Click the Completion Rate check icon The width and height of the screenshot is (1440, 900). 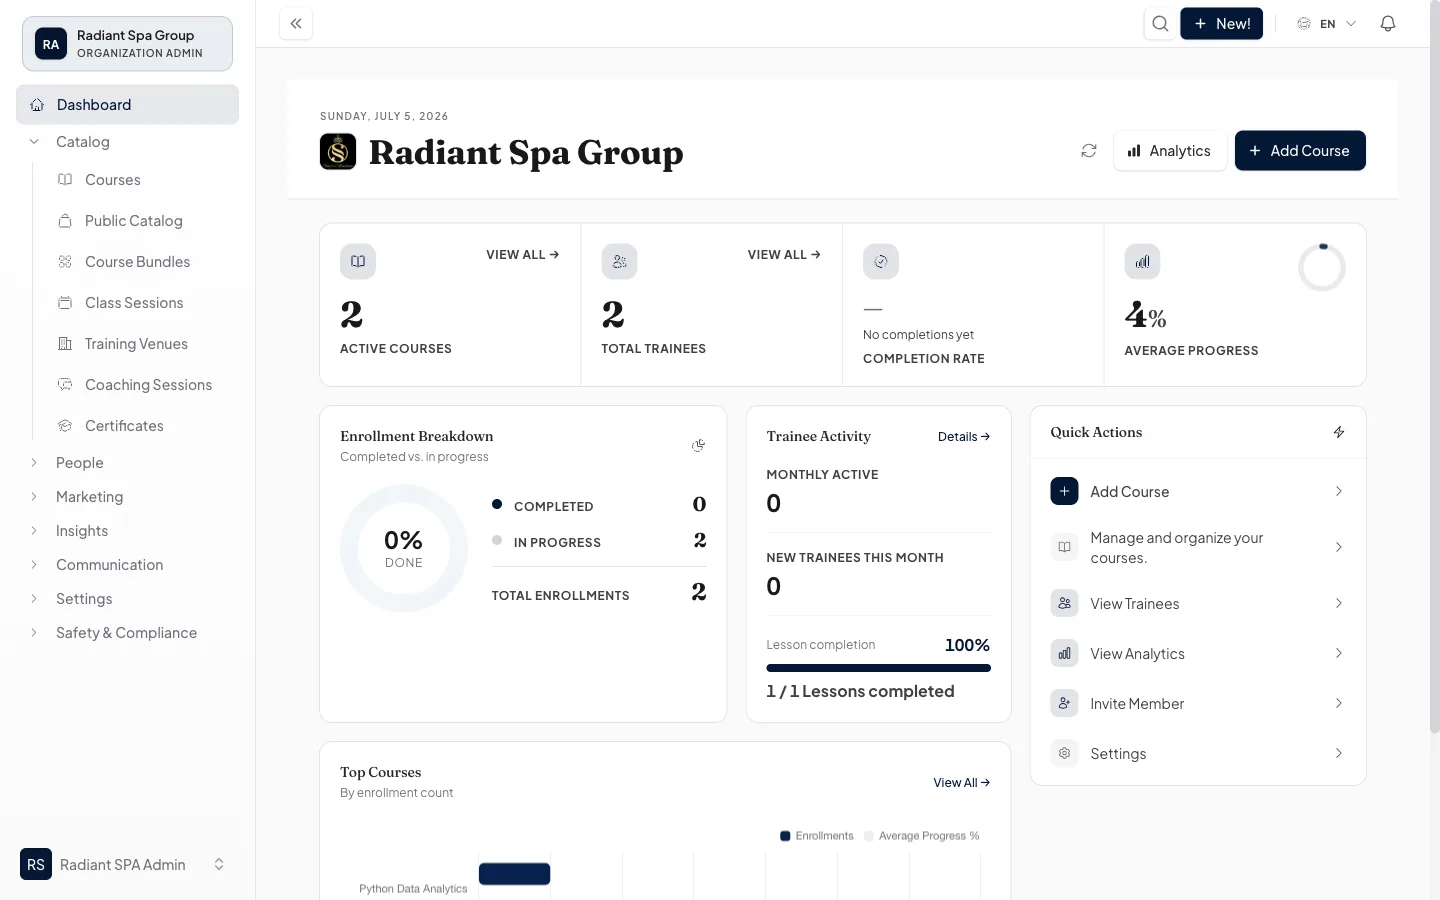[881, 261]
